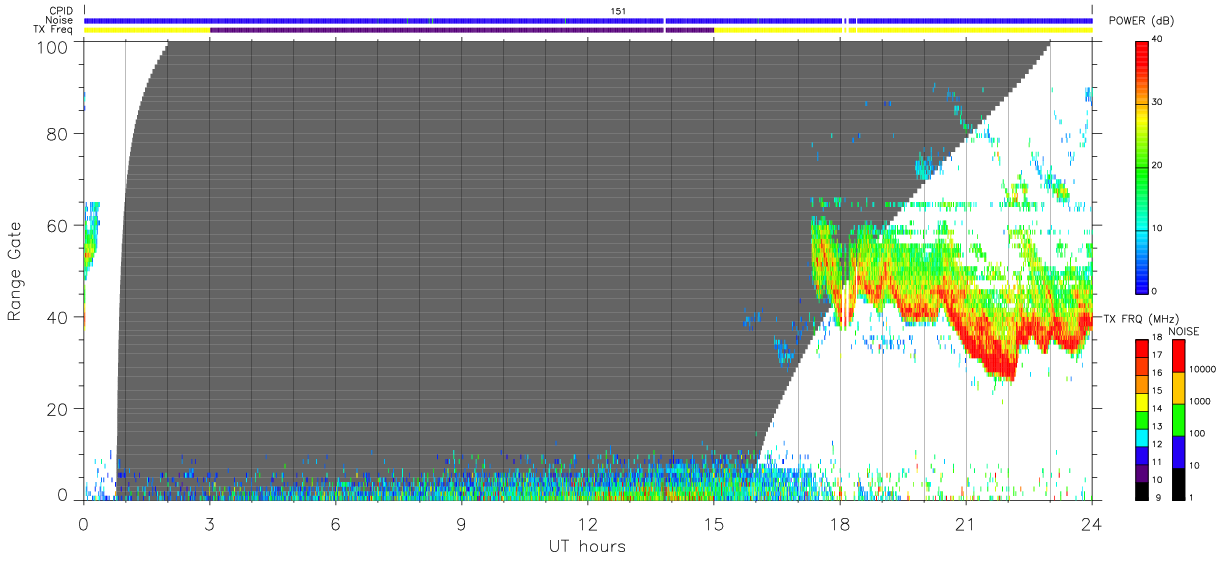Click the 40 tick on Range Gate axis
Viewport: 1228px width, 567px height.
click(57, 317)
